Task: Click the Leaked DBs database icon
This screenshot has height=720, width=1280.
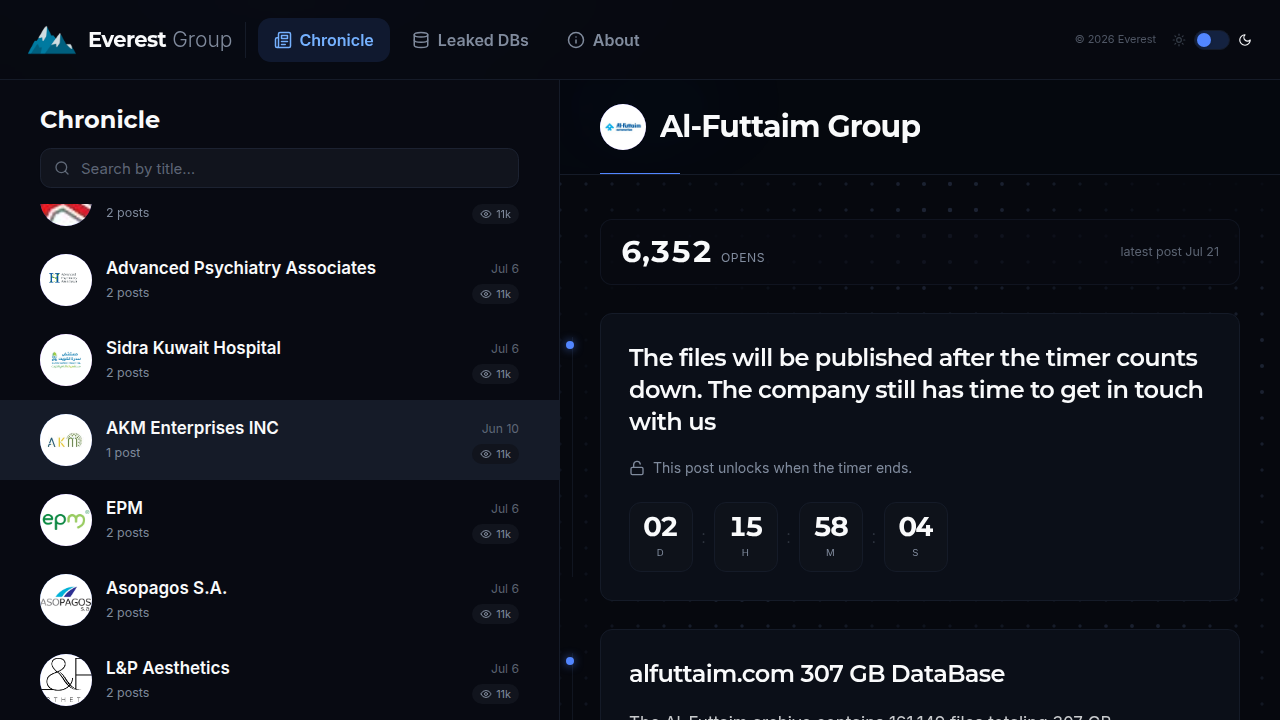Action: 421,40
